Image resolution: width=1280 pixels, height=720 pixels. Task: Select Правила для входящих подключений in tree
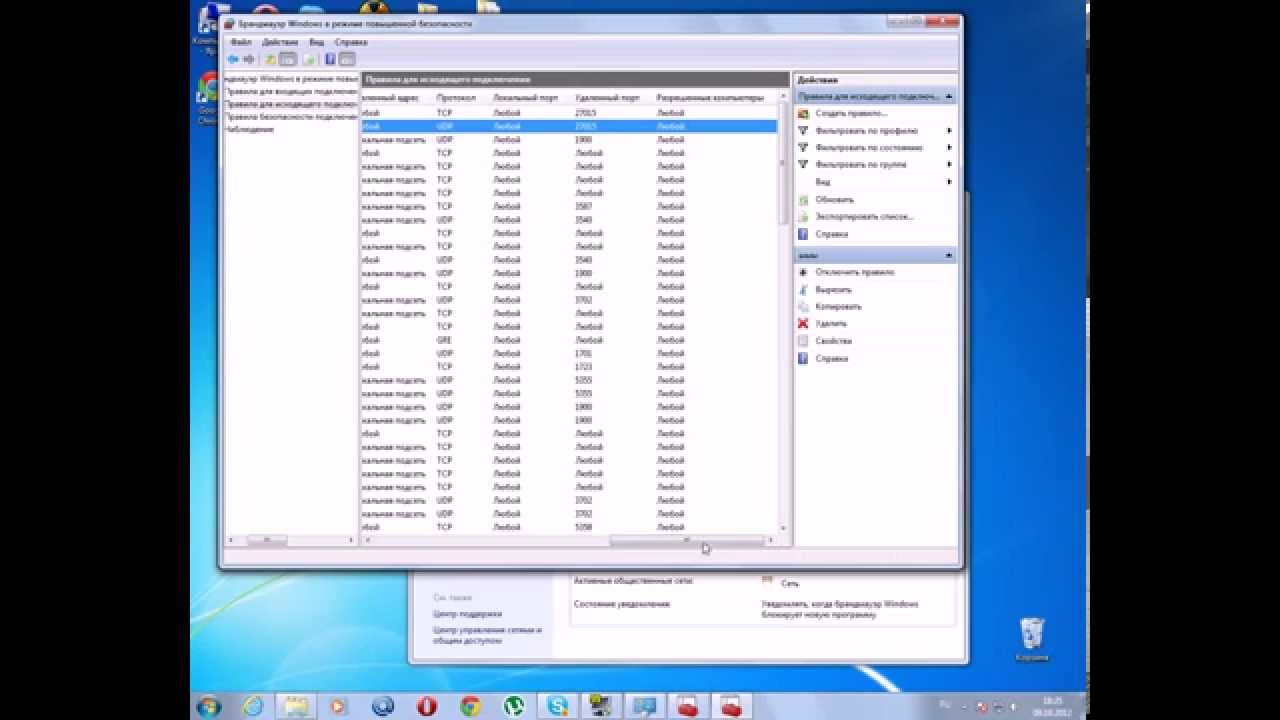click(x=291, y=91)
